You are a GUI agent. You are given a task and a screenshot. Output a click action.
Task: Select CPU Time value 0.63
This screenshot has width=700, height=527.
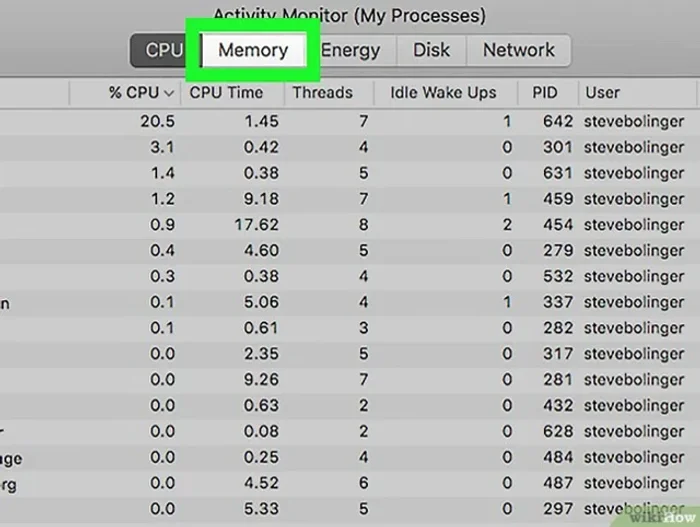pyautogui.click(x=261, y=406)
